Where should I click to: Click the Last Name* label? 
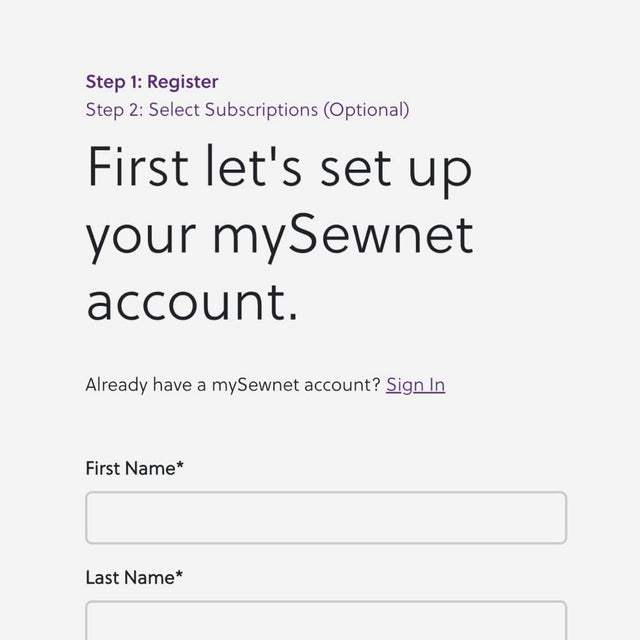click(134, 577)
